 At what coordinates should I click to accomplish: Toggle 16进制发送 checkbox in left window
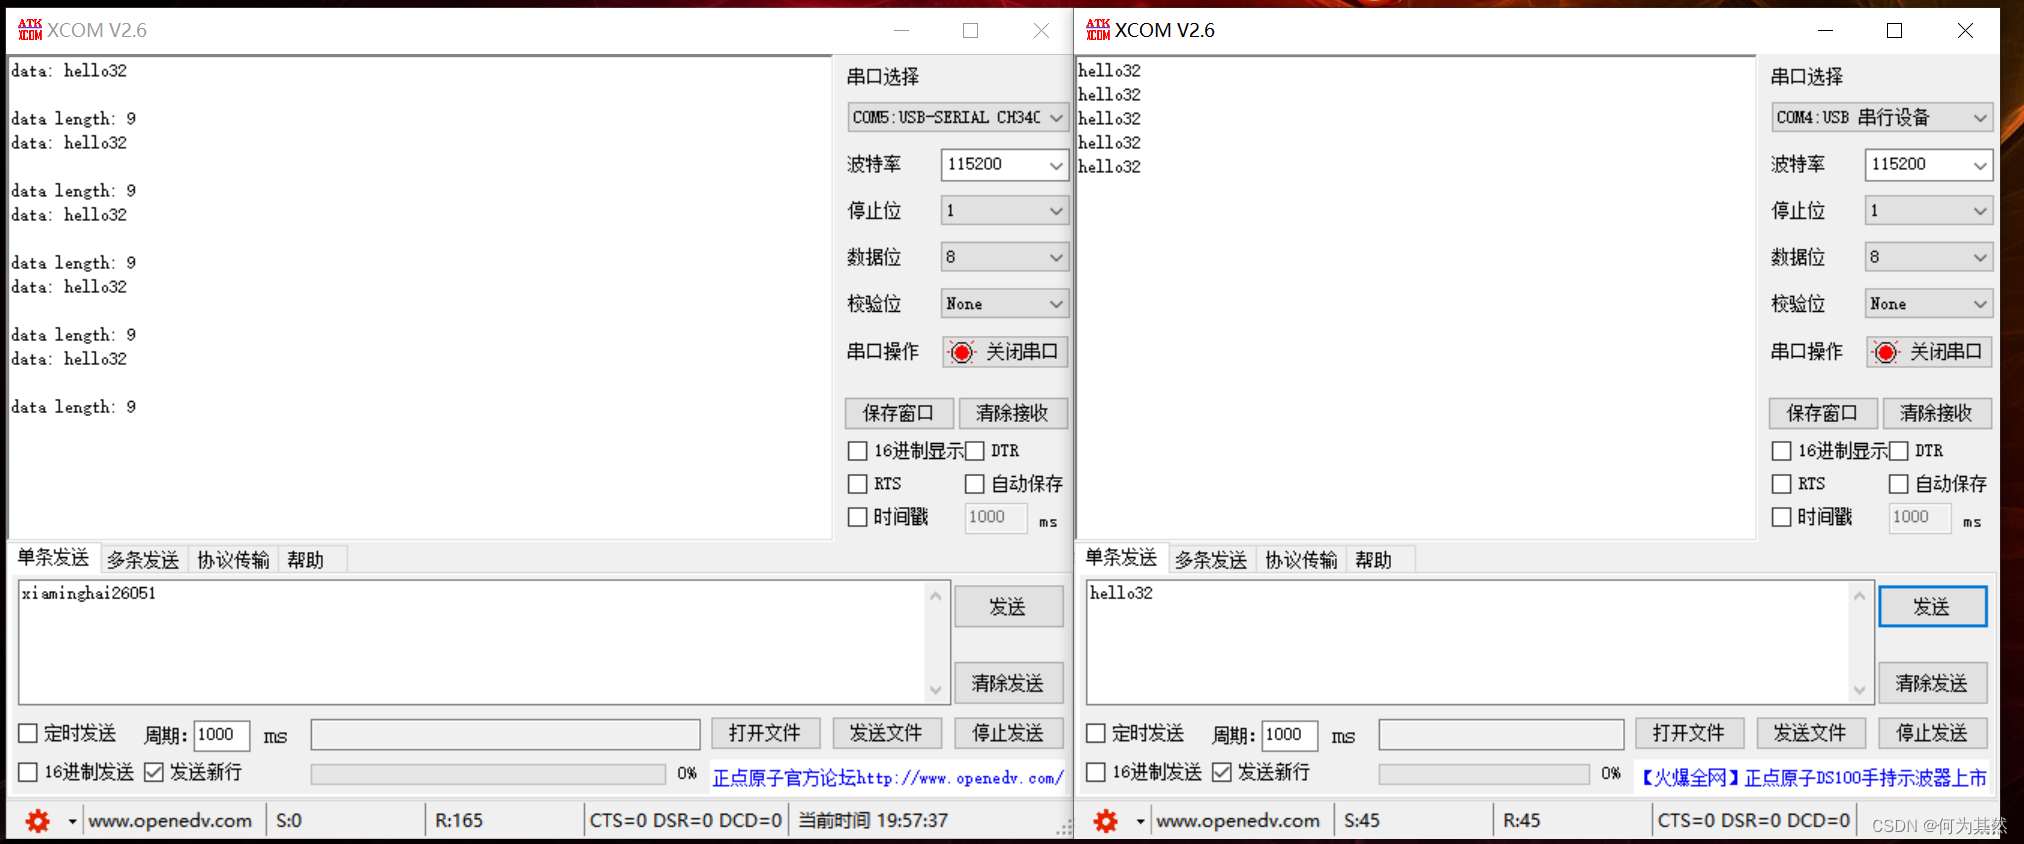click(28, 772)
